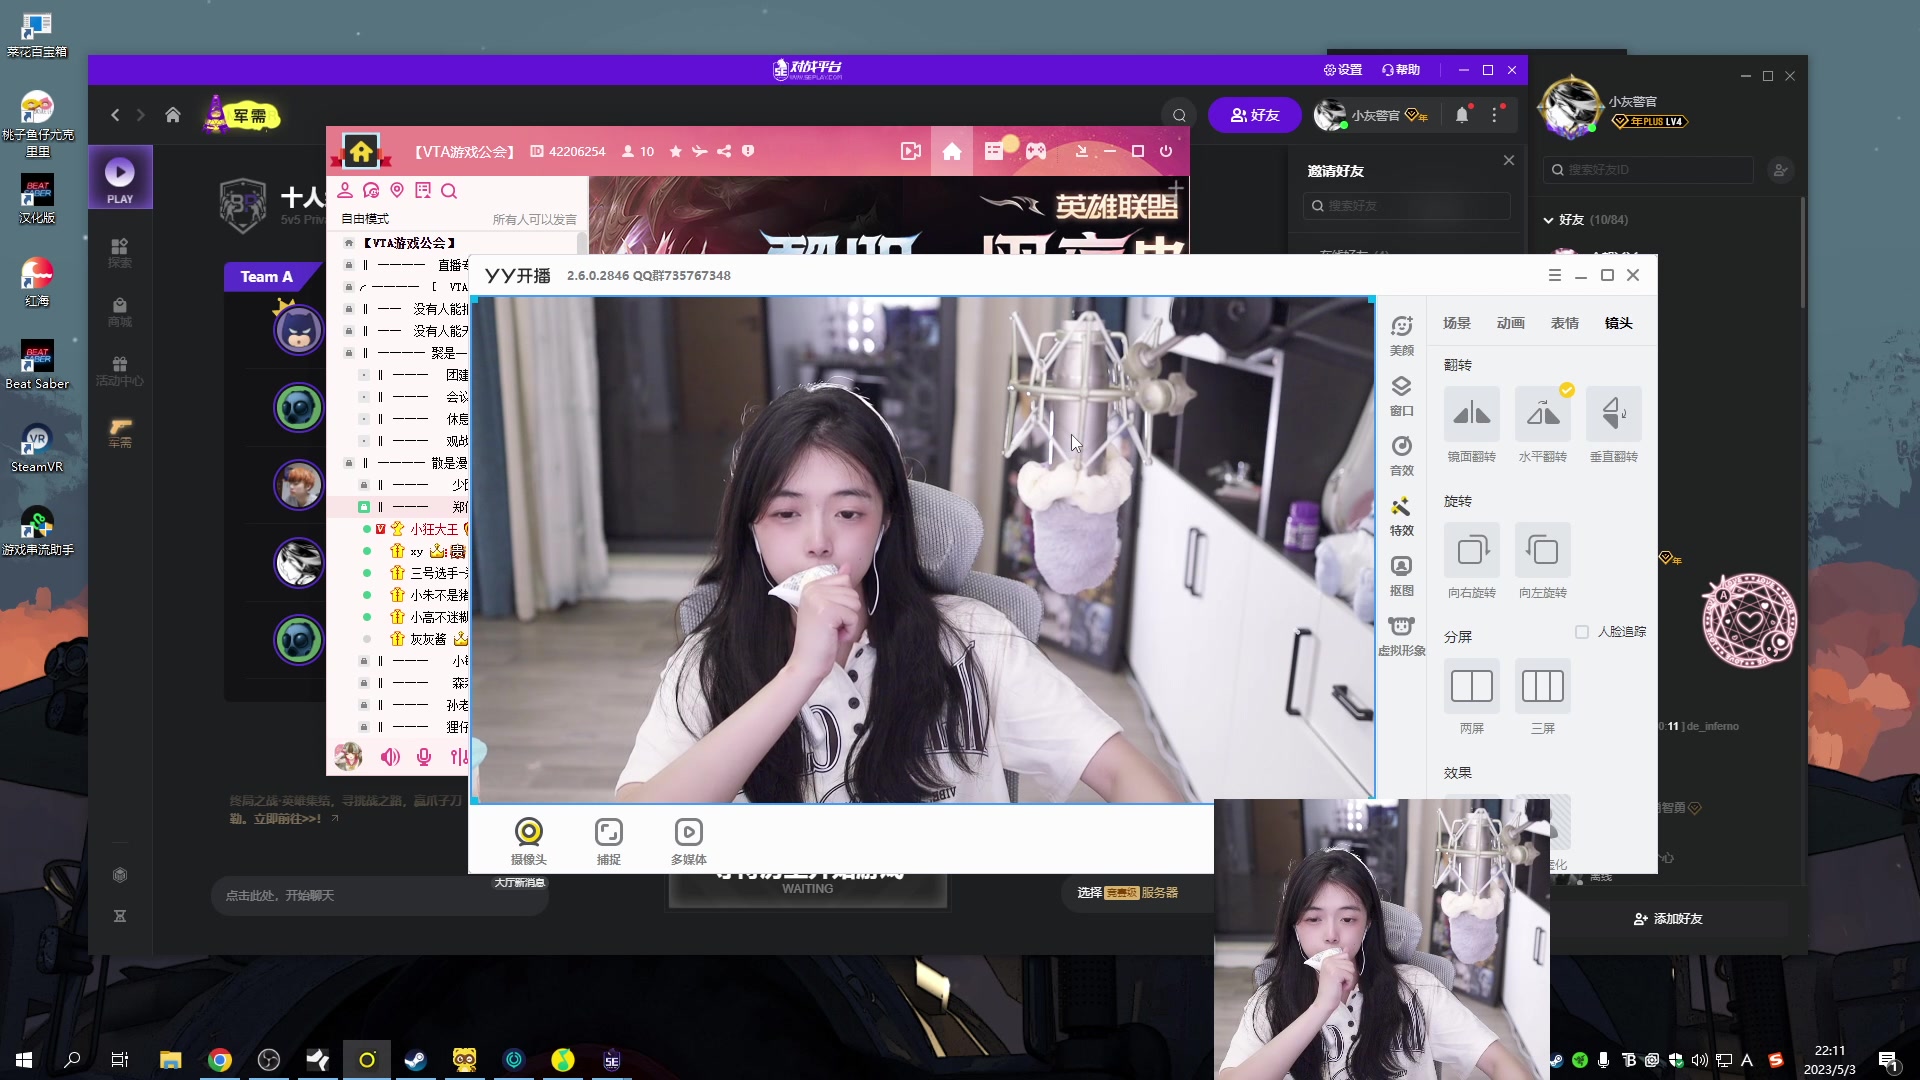Open Chrome from the taskbar
Screen dimensions: 1920x1080
pyautogui.click(x=220, y=1060)
